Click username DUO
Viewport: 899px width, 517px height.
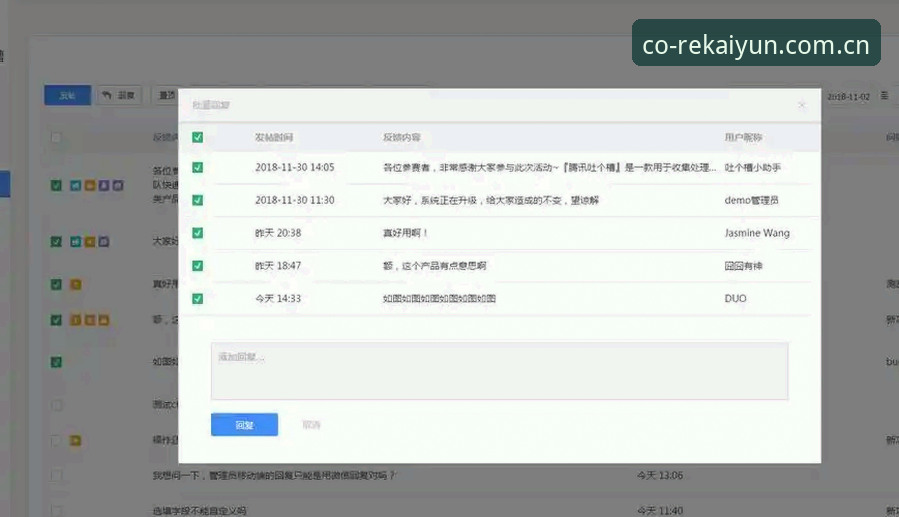click(x=736, y=299)
